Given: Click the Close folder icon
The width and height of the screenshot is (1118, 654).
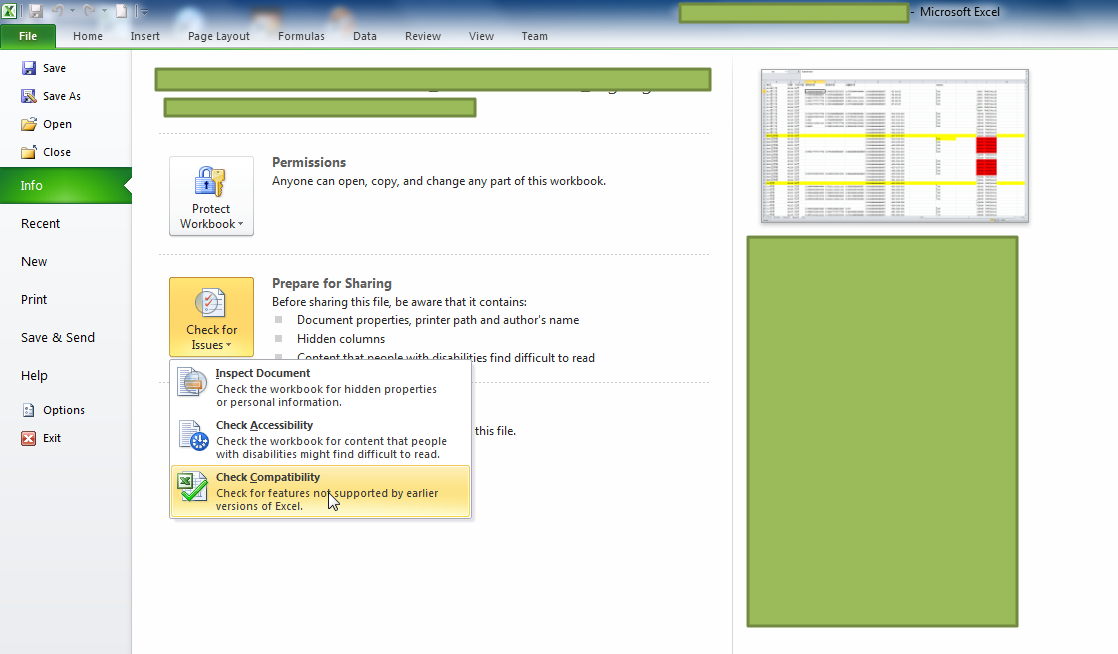Looking at the screenshot, I should point(29,152).
